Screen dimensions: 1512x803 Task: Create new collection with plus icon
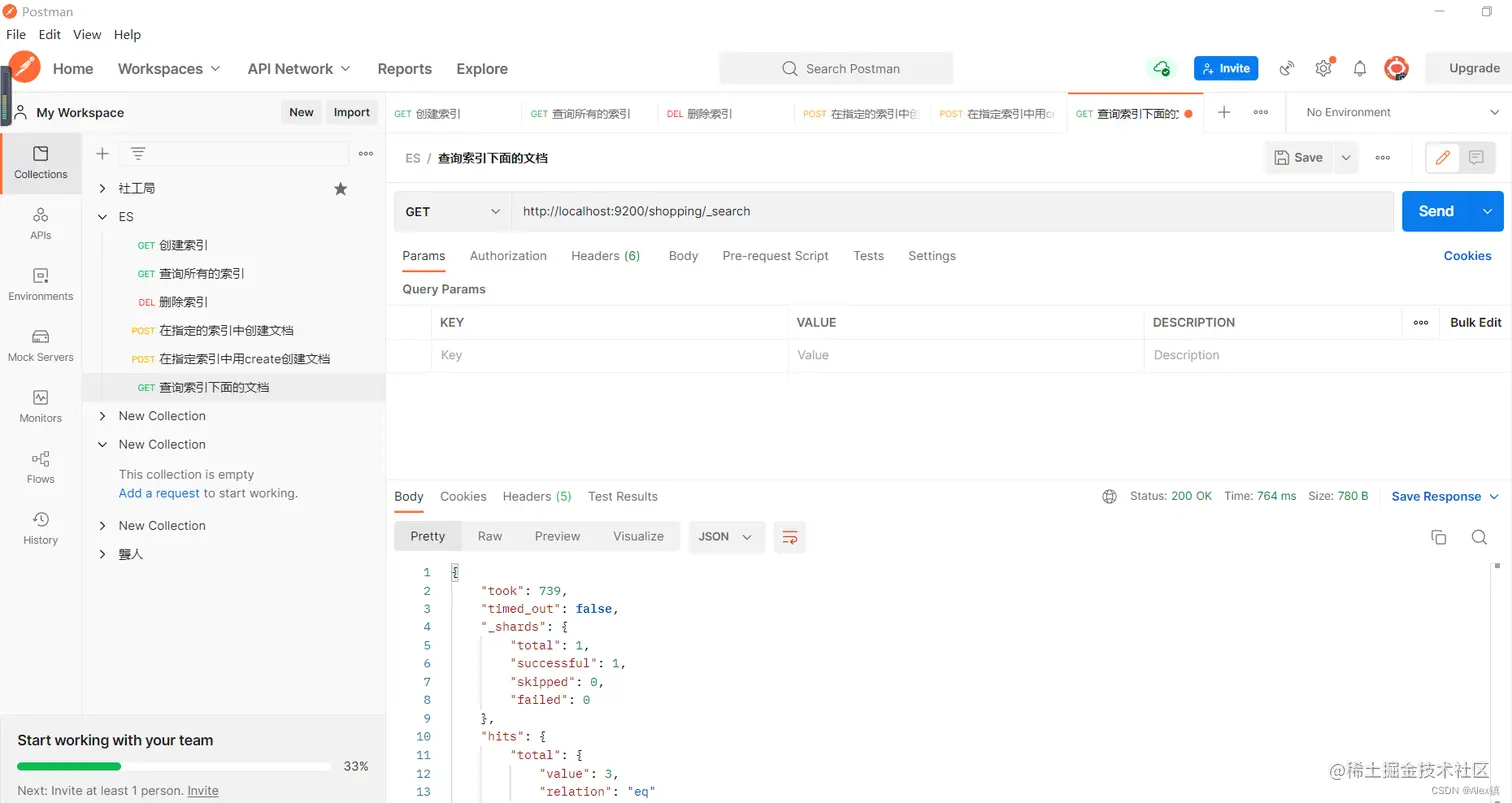(102, 153)
